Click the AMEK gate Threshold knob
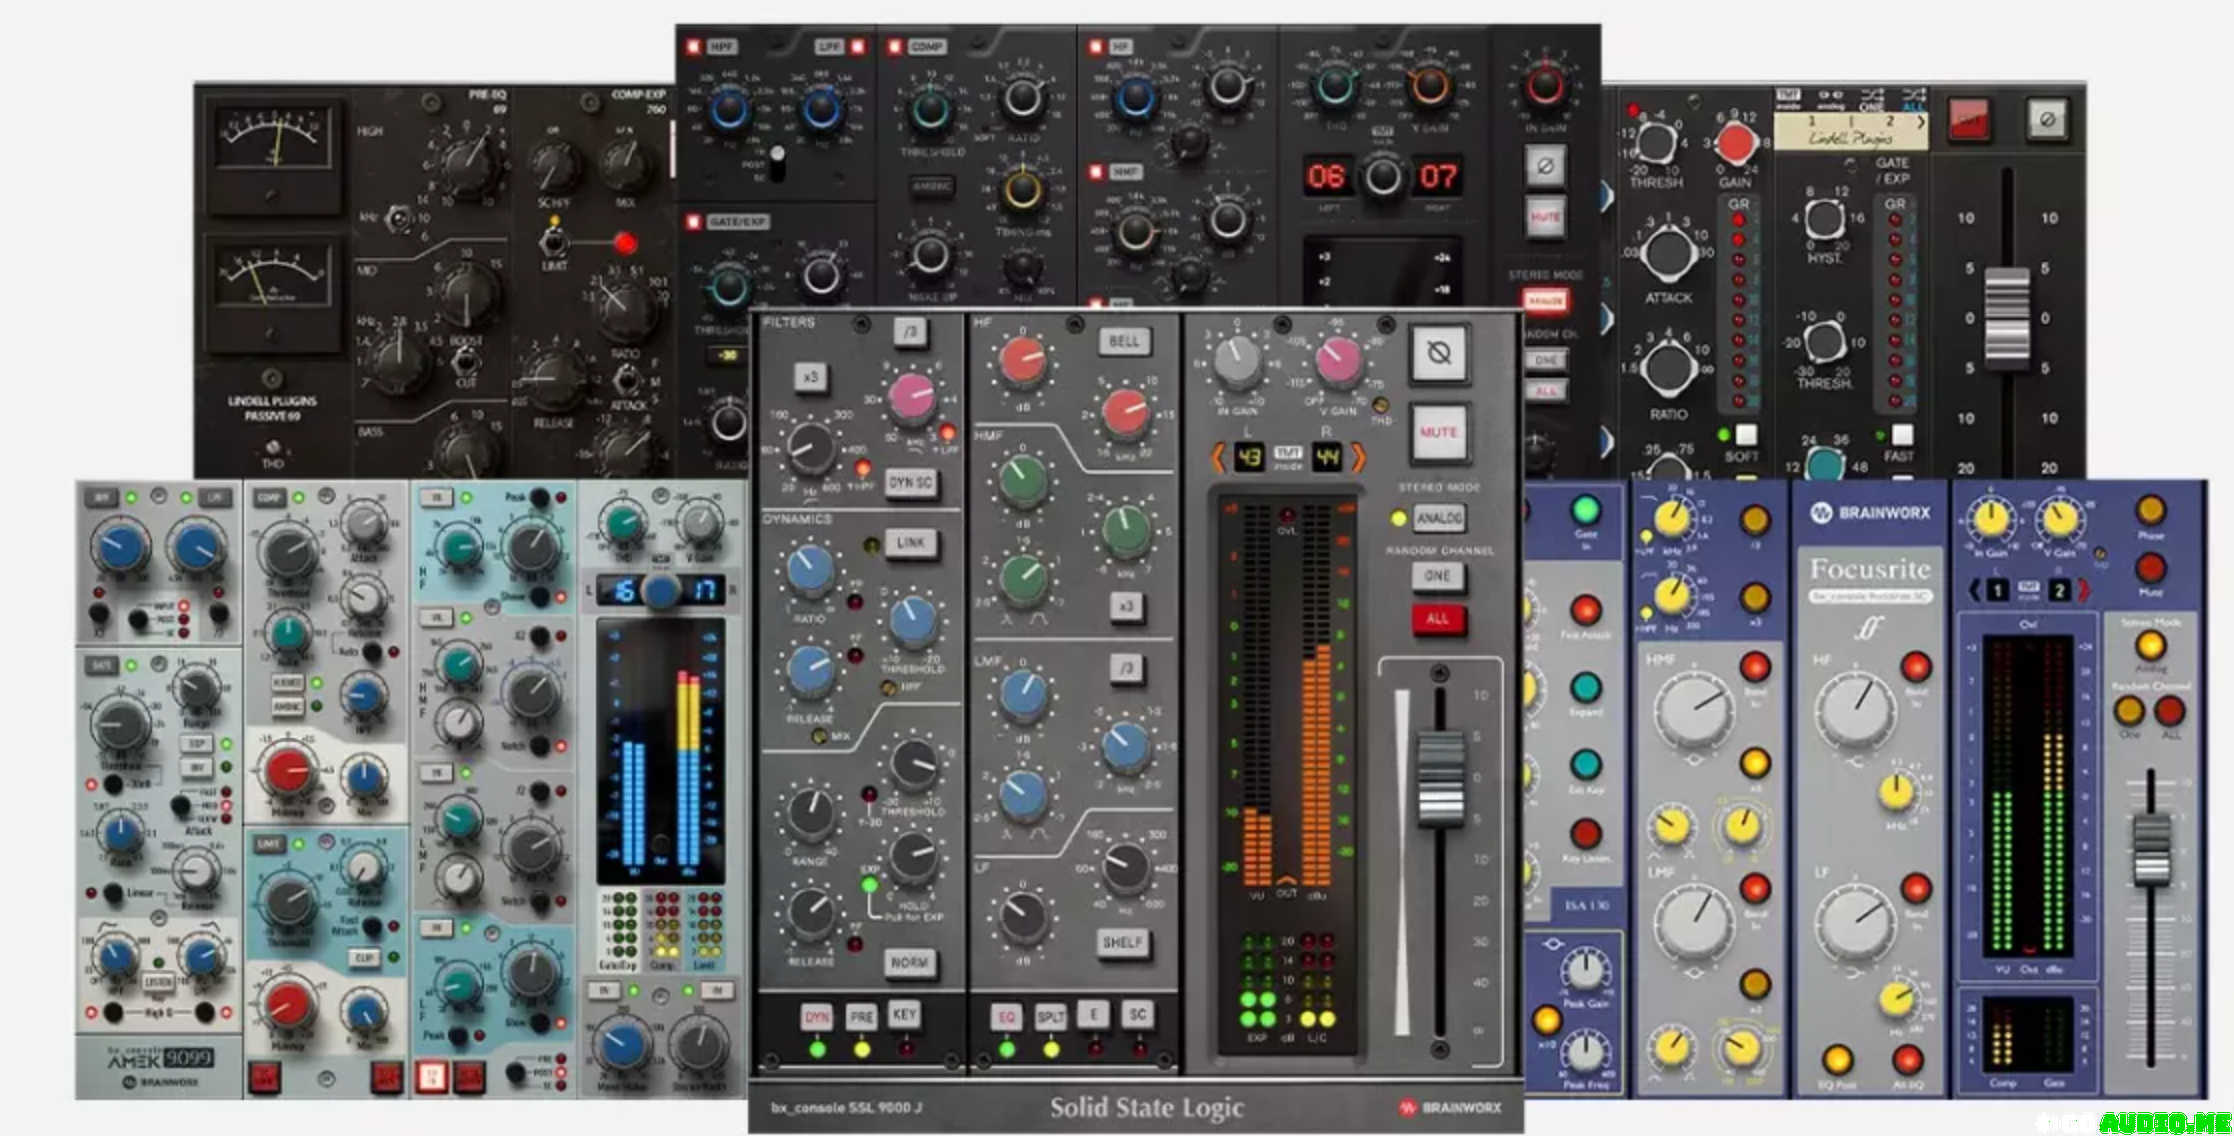Viewport: 2234px width, 1136px height. coord(122,725)
